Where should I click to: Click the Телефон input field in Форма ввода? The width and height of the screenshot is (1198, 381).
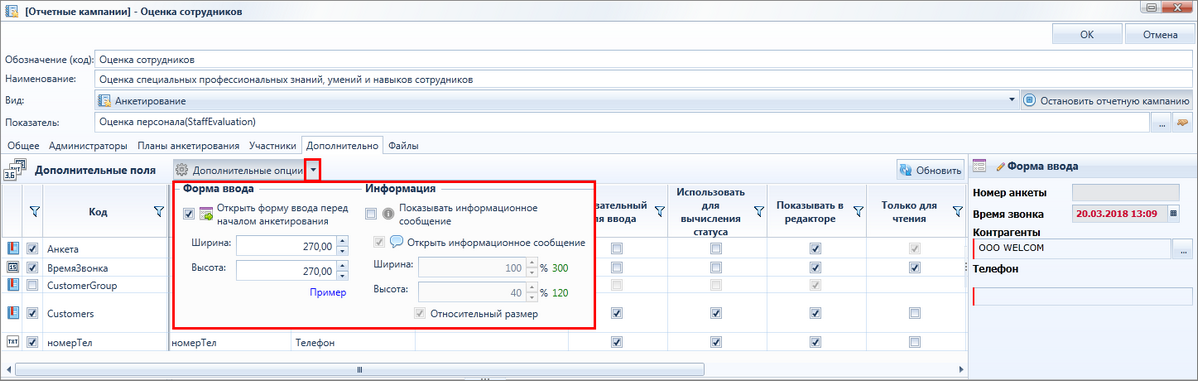point(1082,296)
